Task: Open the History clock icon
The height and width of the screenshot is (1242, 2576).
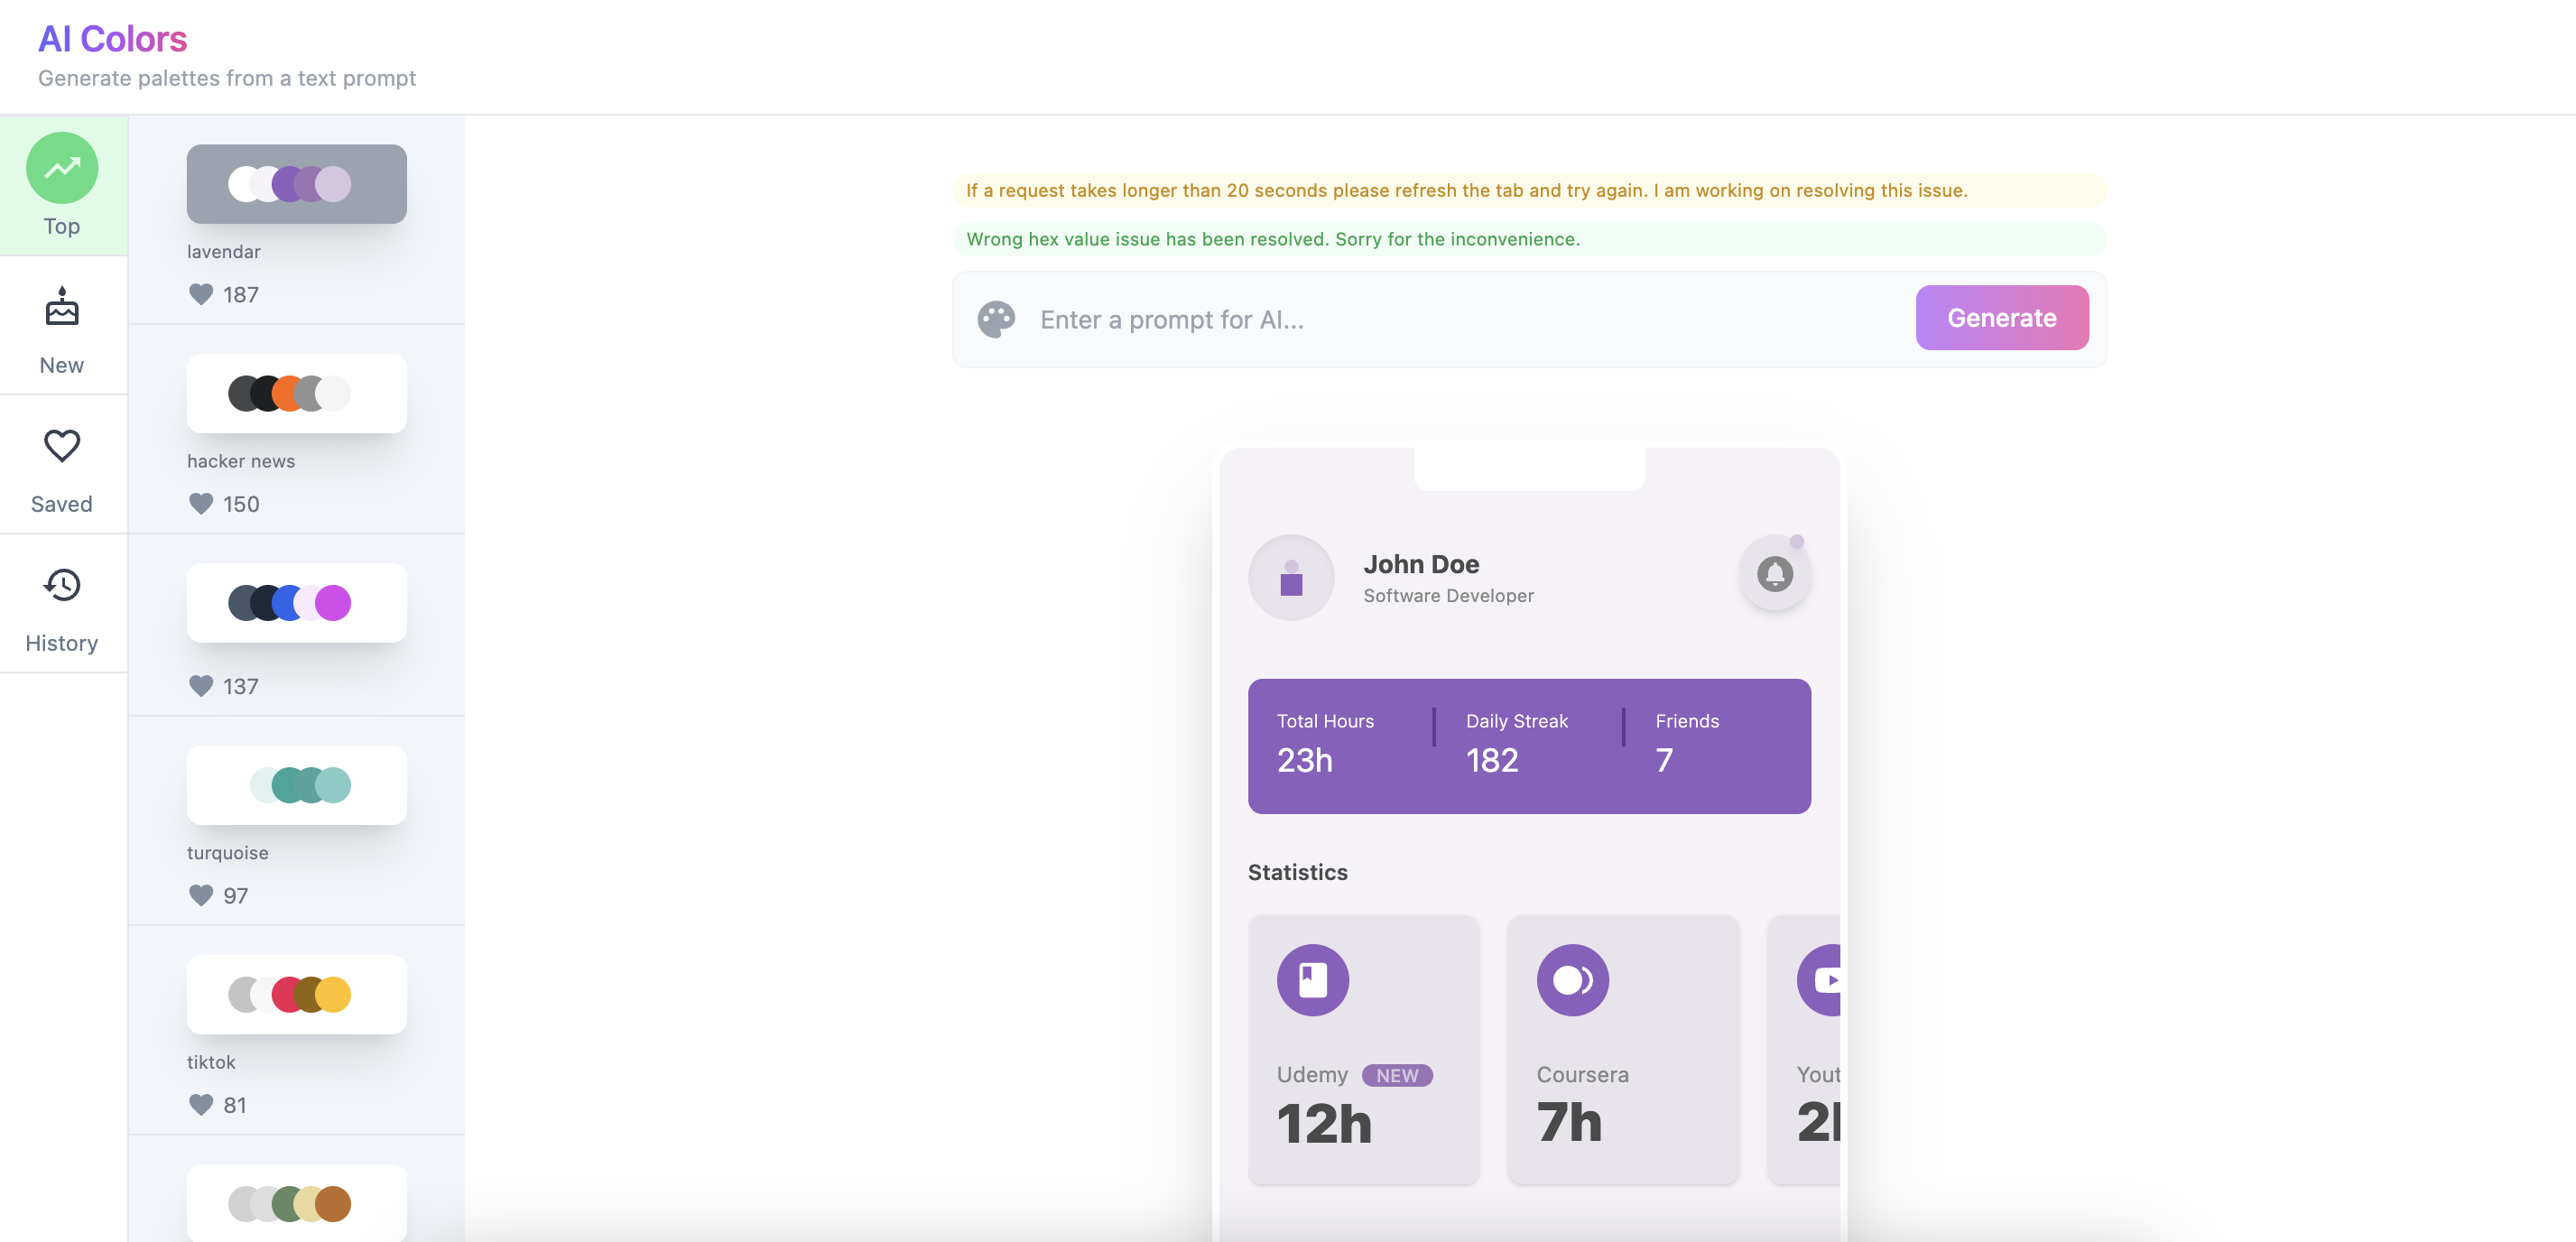Action: 62,585
